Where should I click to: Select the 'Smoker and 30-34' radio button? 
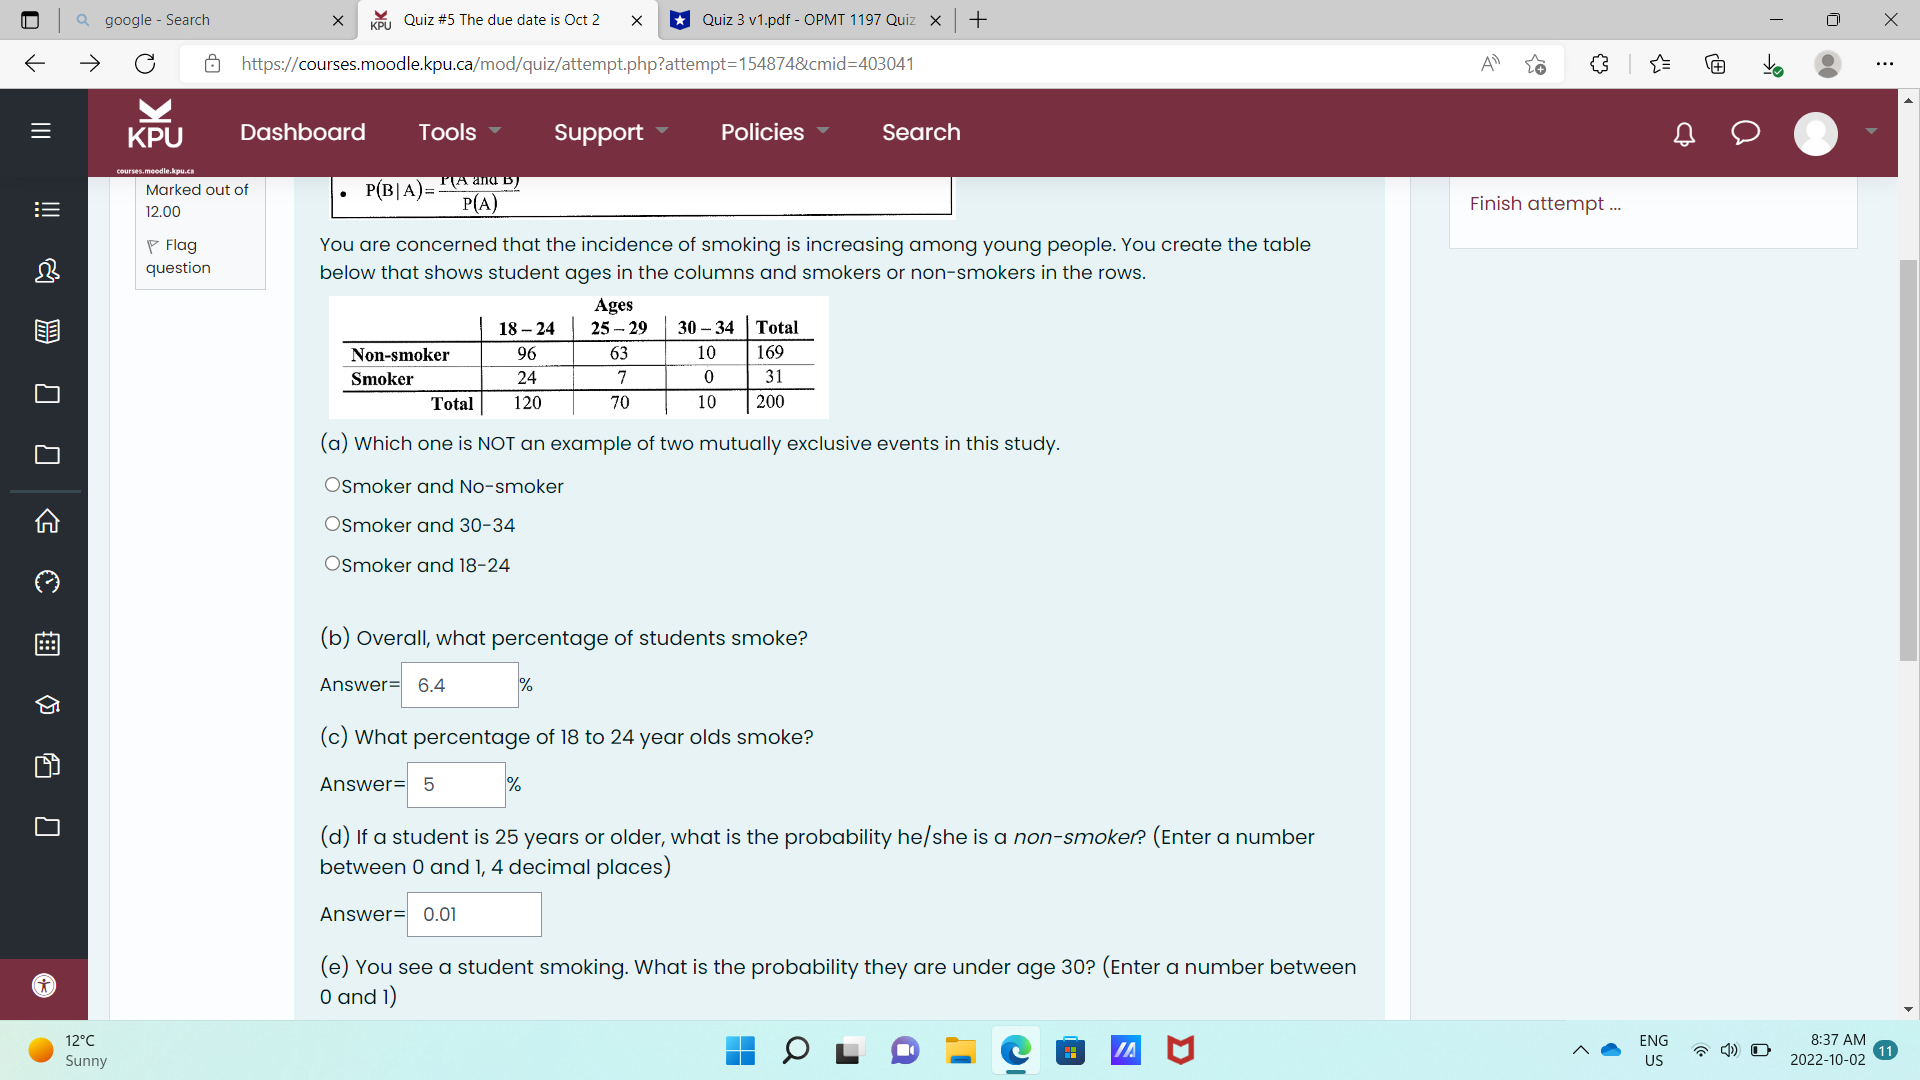coord(332,523)
